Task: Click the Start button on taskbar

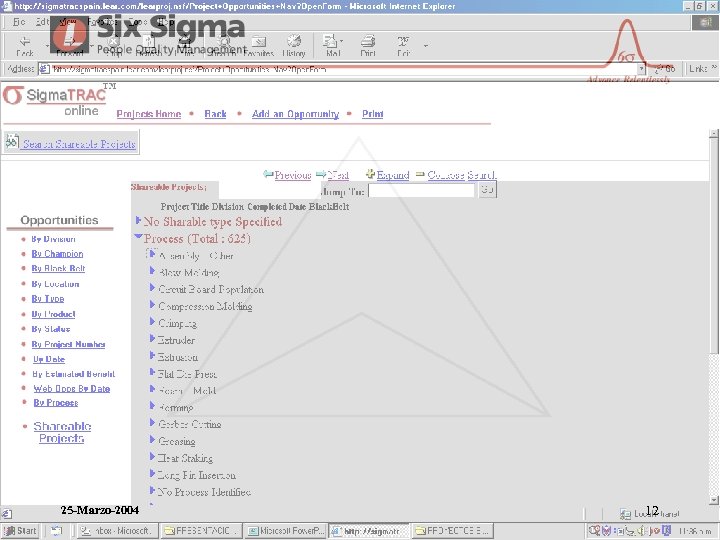Action: click(x=21, y=531)
